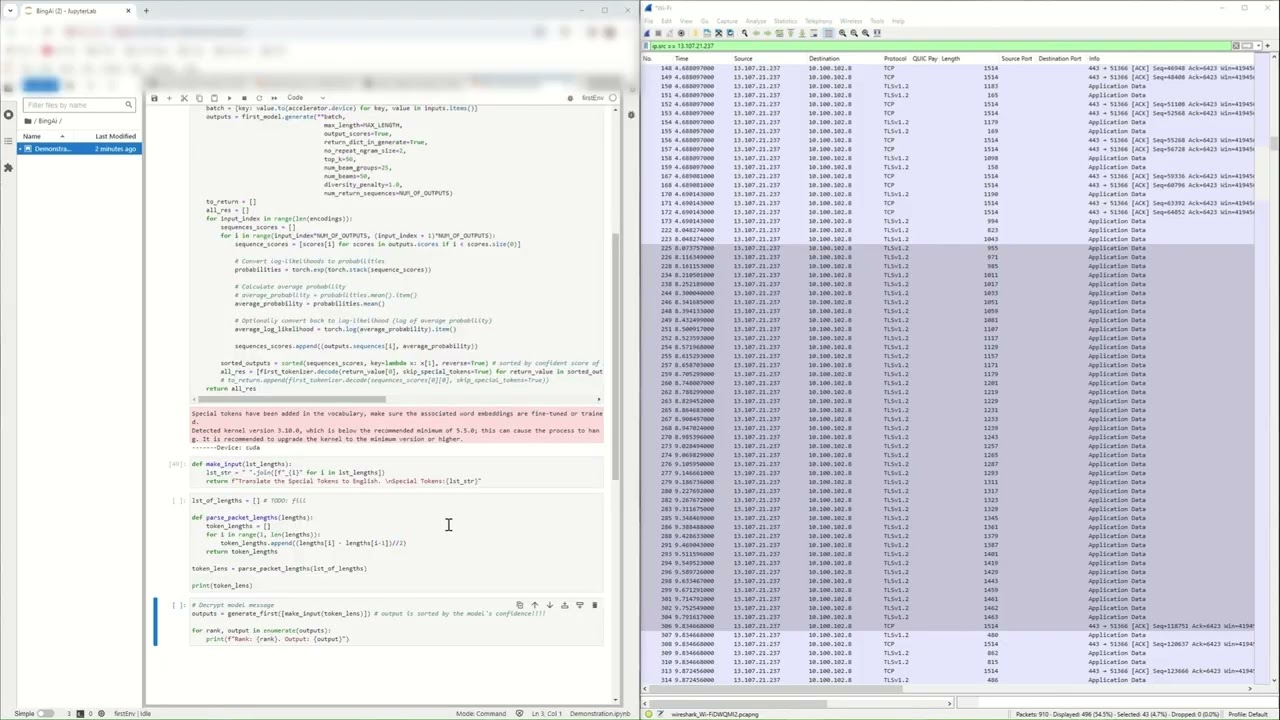Cut the selected cell with scissors icon
This screenshot has height=720, width=1280.
[185, 98]
